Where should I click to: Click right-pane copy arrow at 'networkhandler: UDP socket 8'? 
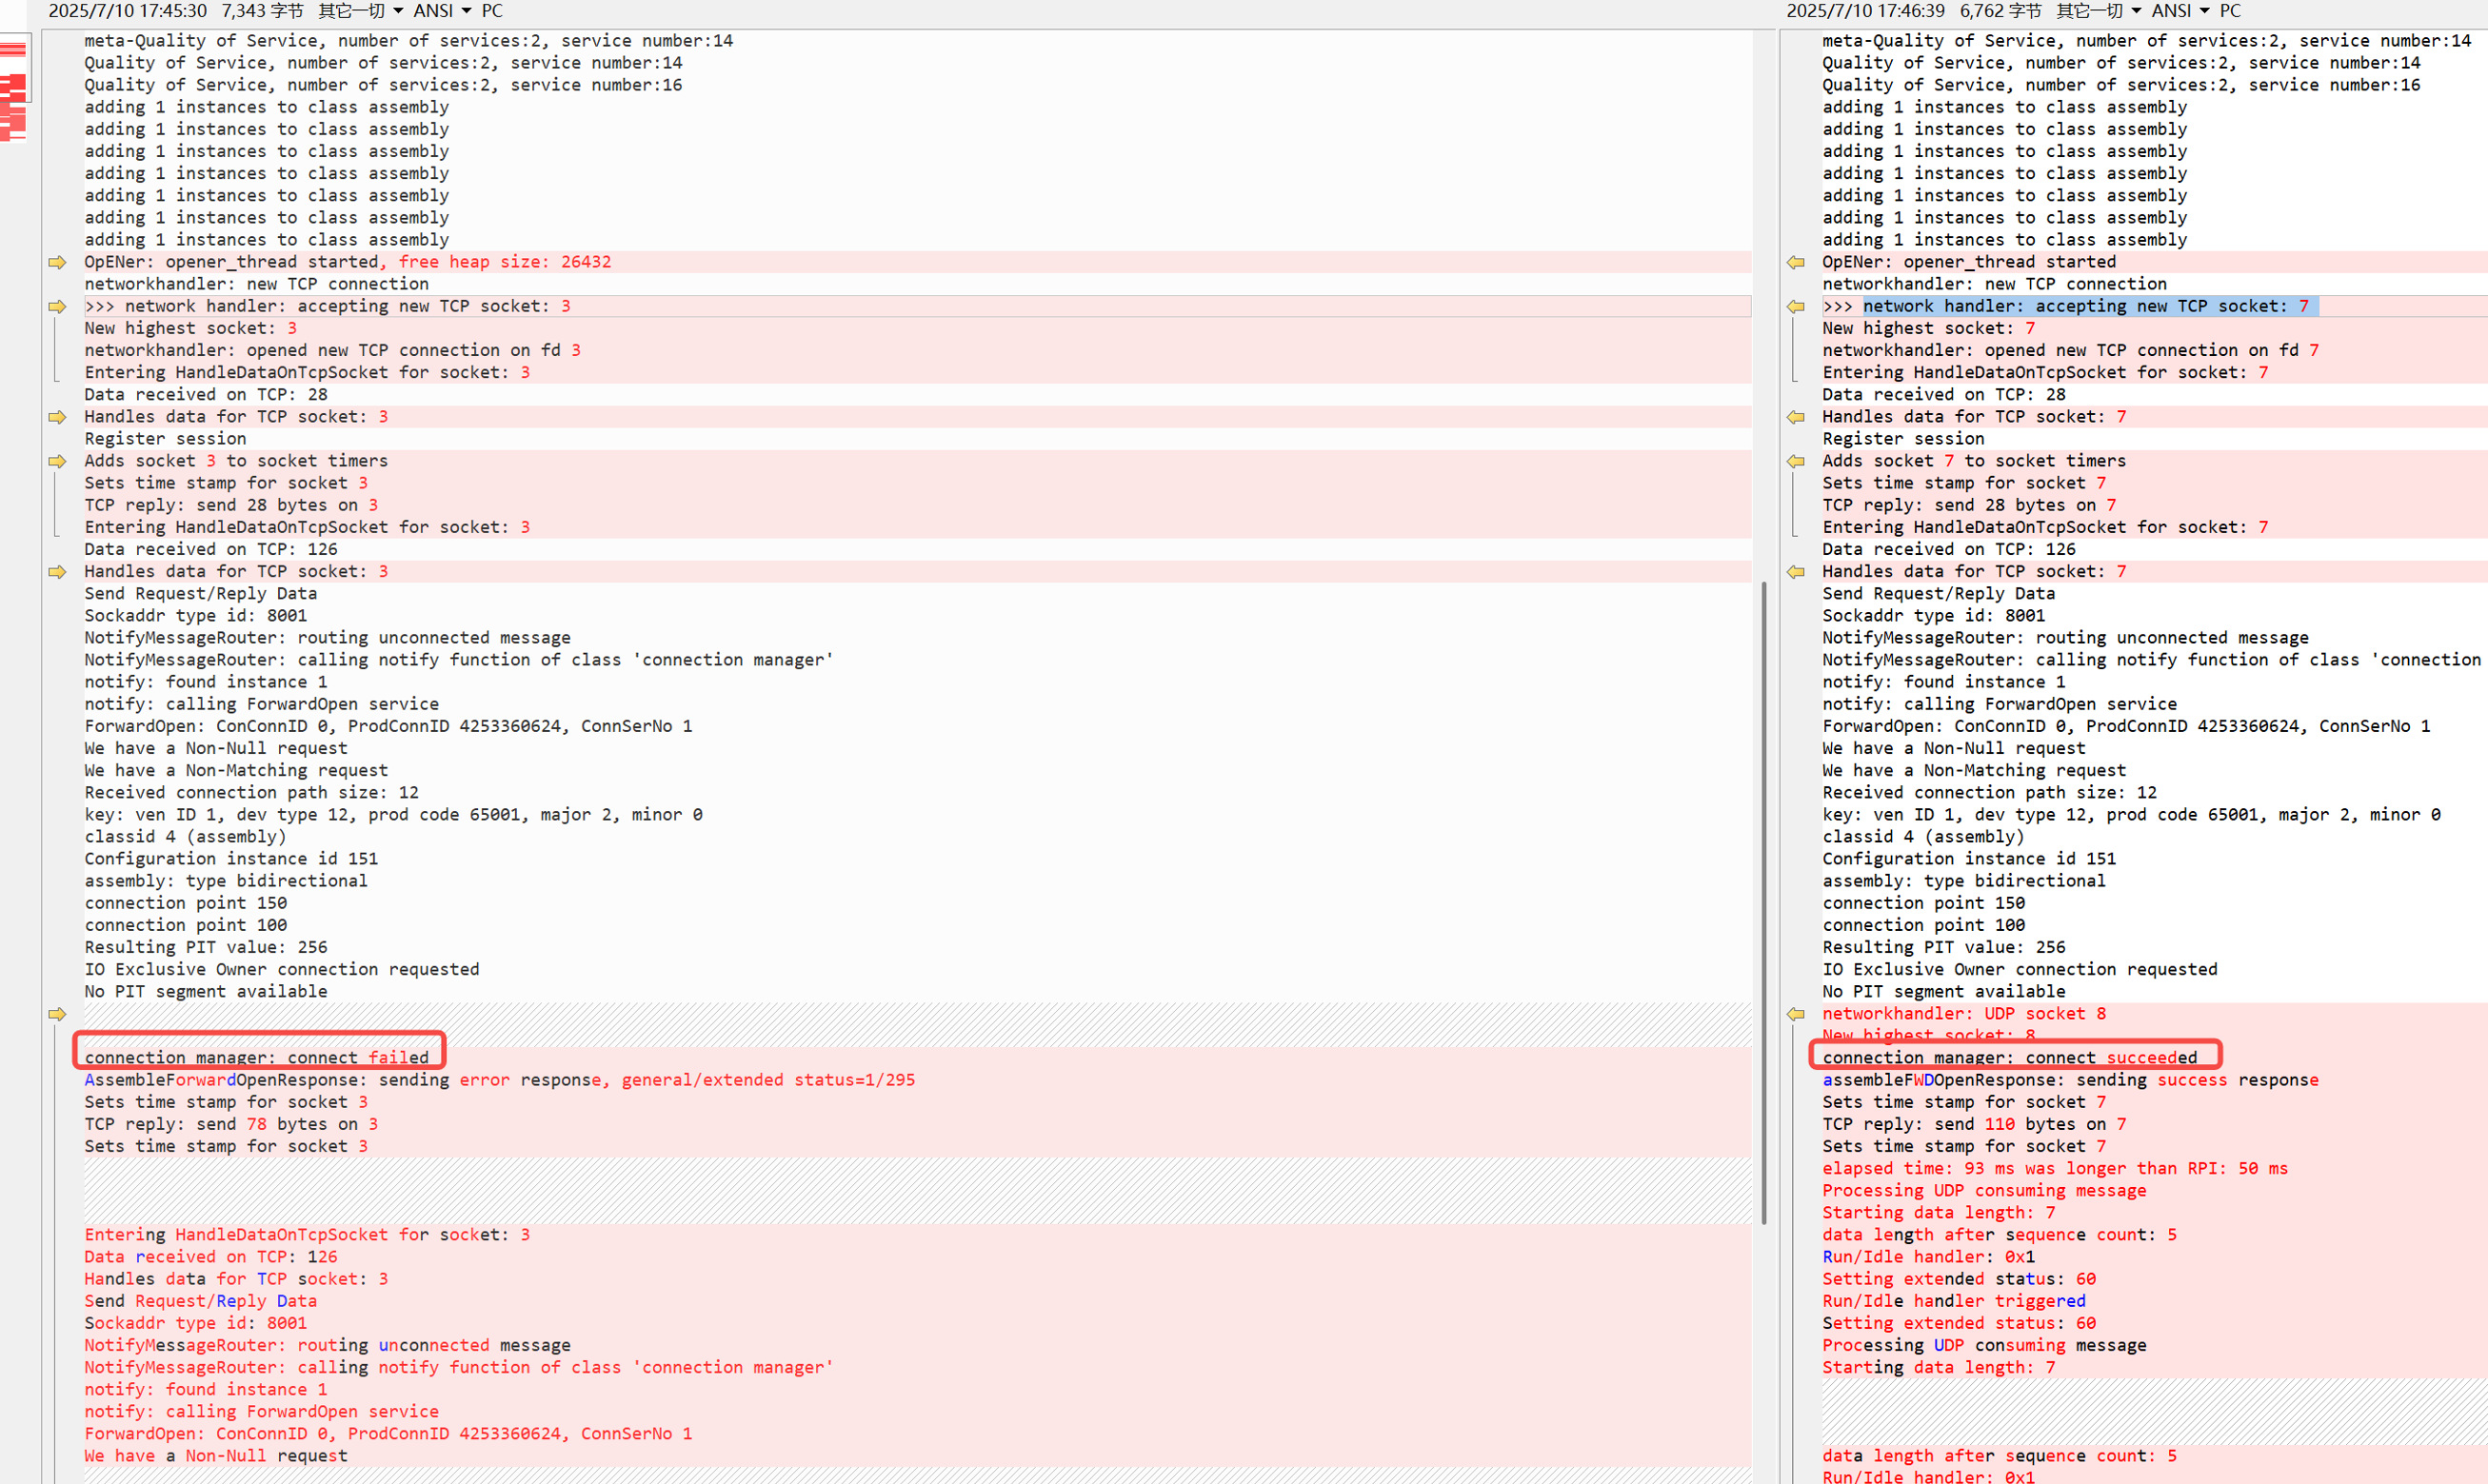click(x=1796, y=1014)
